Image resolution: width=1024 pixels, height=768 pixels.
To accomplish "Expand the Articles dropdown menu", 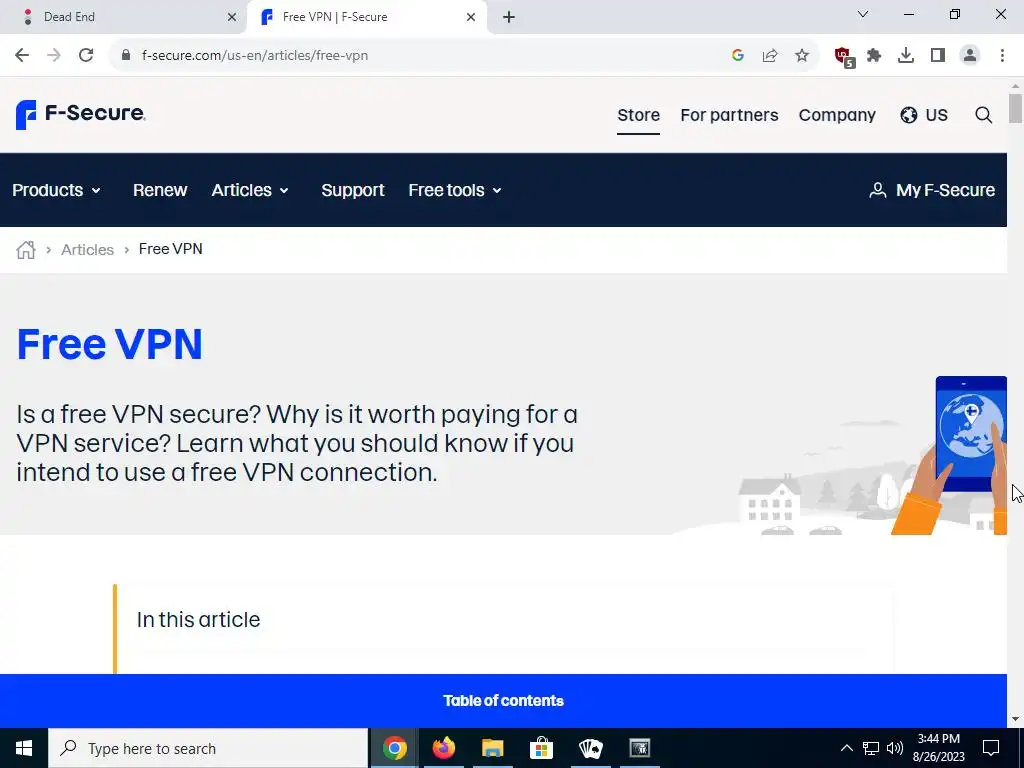I will point(250,190).
